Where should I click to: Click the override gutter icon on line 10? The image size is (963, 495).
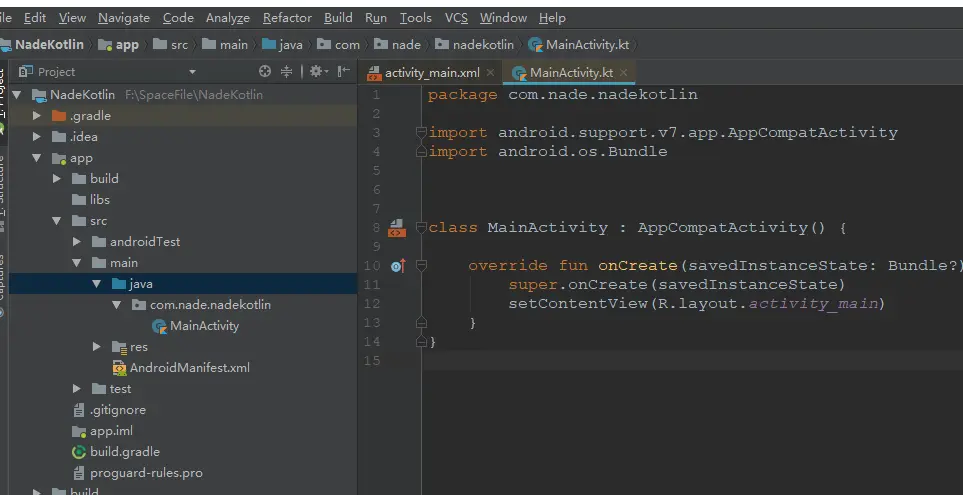tap(398, 266)
